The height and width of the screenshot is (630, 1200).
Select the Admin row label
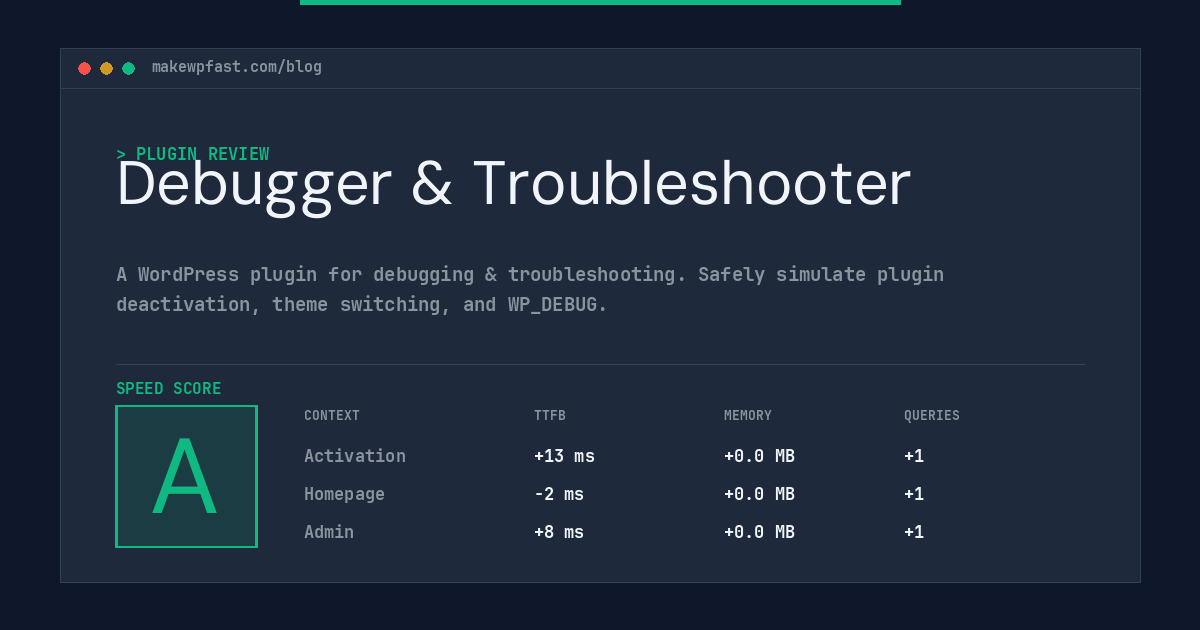329,532
